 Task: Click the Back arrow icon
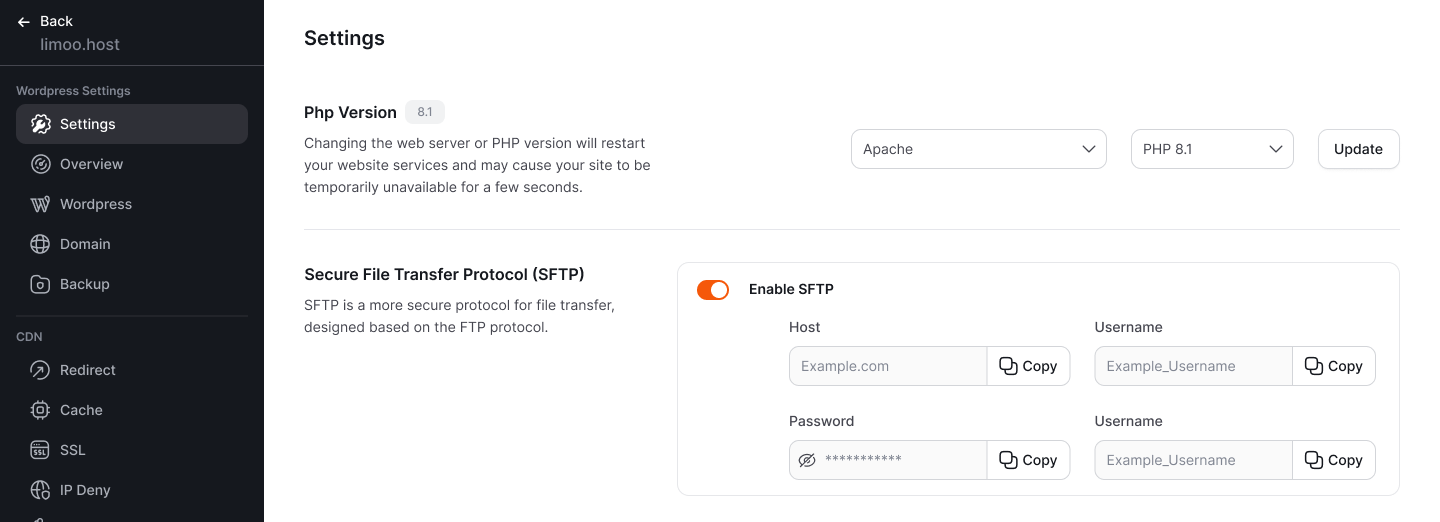pos(24,21)
